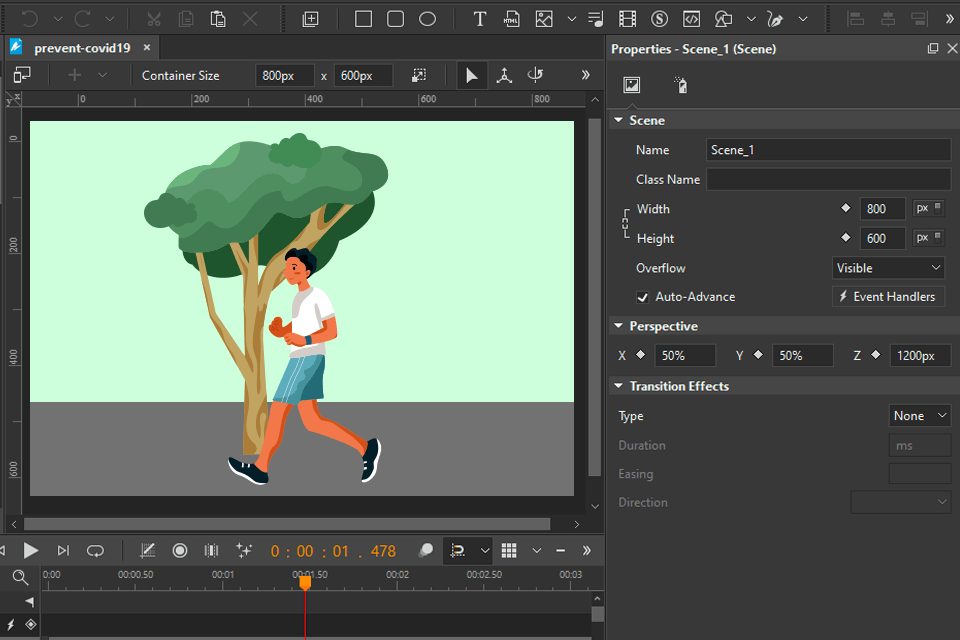Viewport: 960px width, 640px height.
Task: Open the timeline zoom magnifier
Action: [20, 576]
